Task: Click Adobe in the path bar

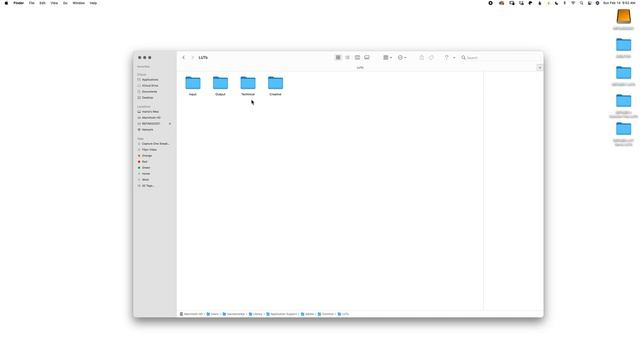Action: pyautogui.click(x=307, y=314)
